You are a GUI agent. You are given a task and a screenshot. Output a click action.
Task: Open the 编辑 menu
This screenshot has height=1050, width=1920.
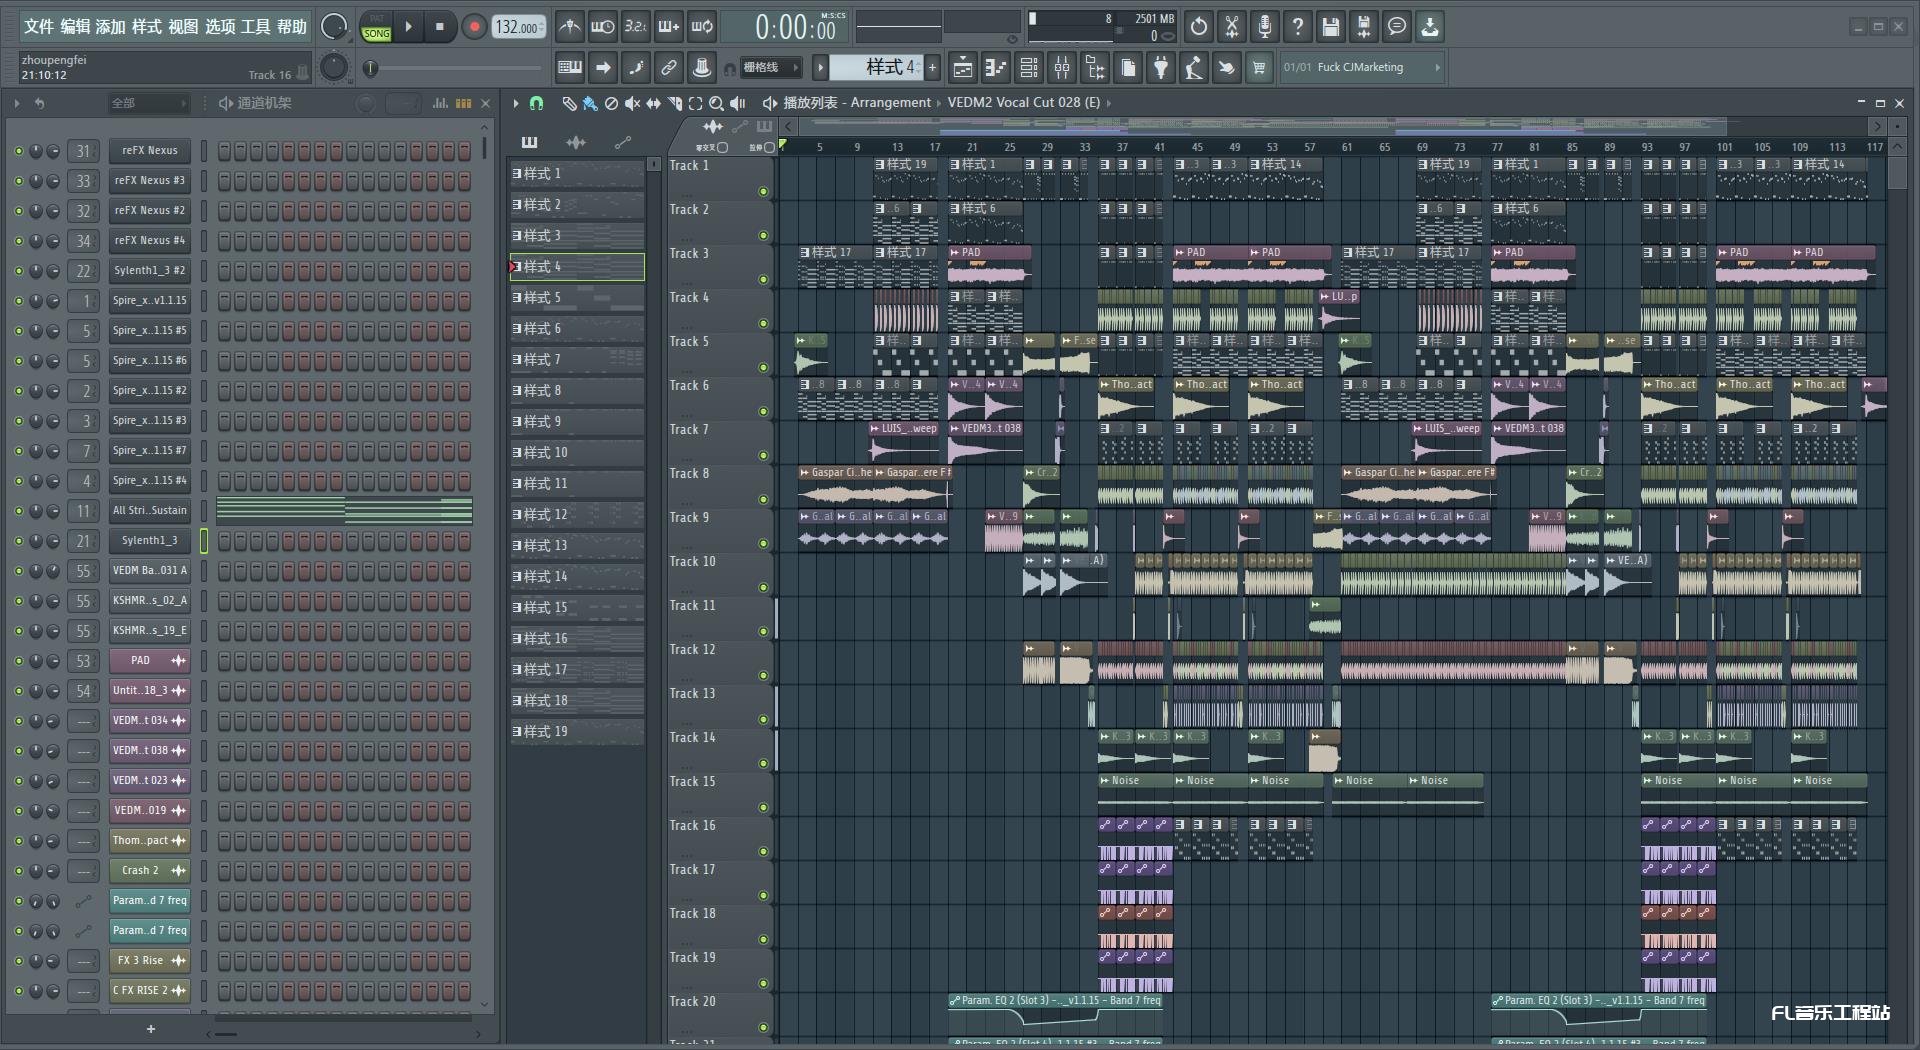coord(75,27)
